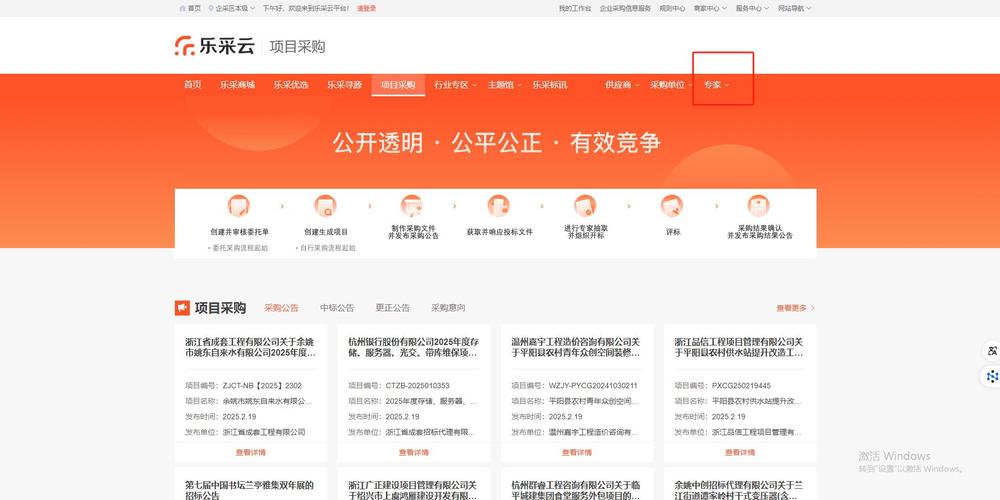
Task: Click 查看详情 on the WZJY-PYCG20241030211 card
Action: 577,452
